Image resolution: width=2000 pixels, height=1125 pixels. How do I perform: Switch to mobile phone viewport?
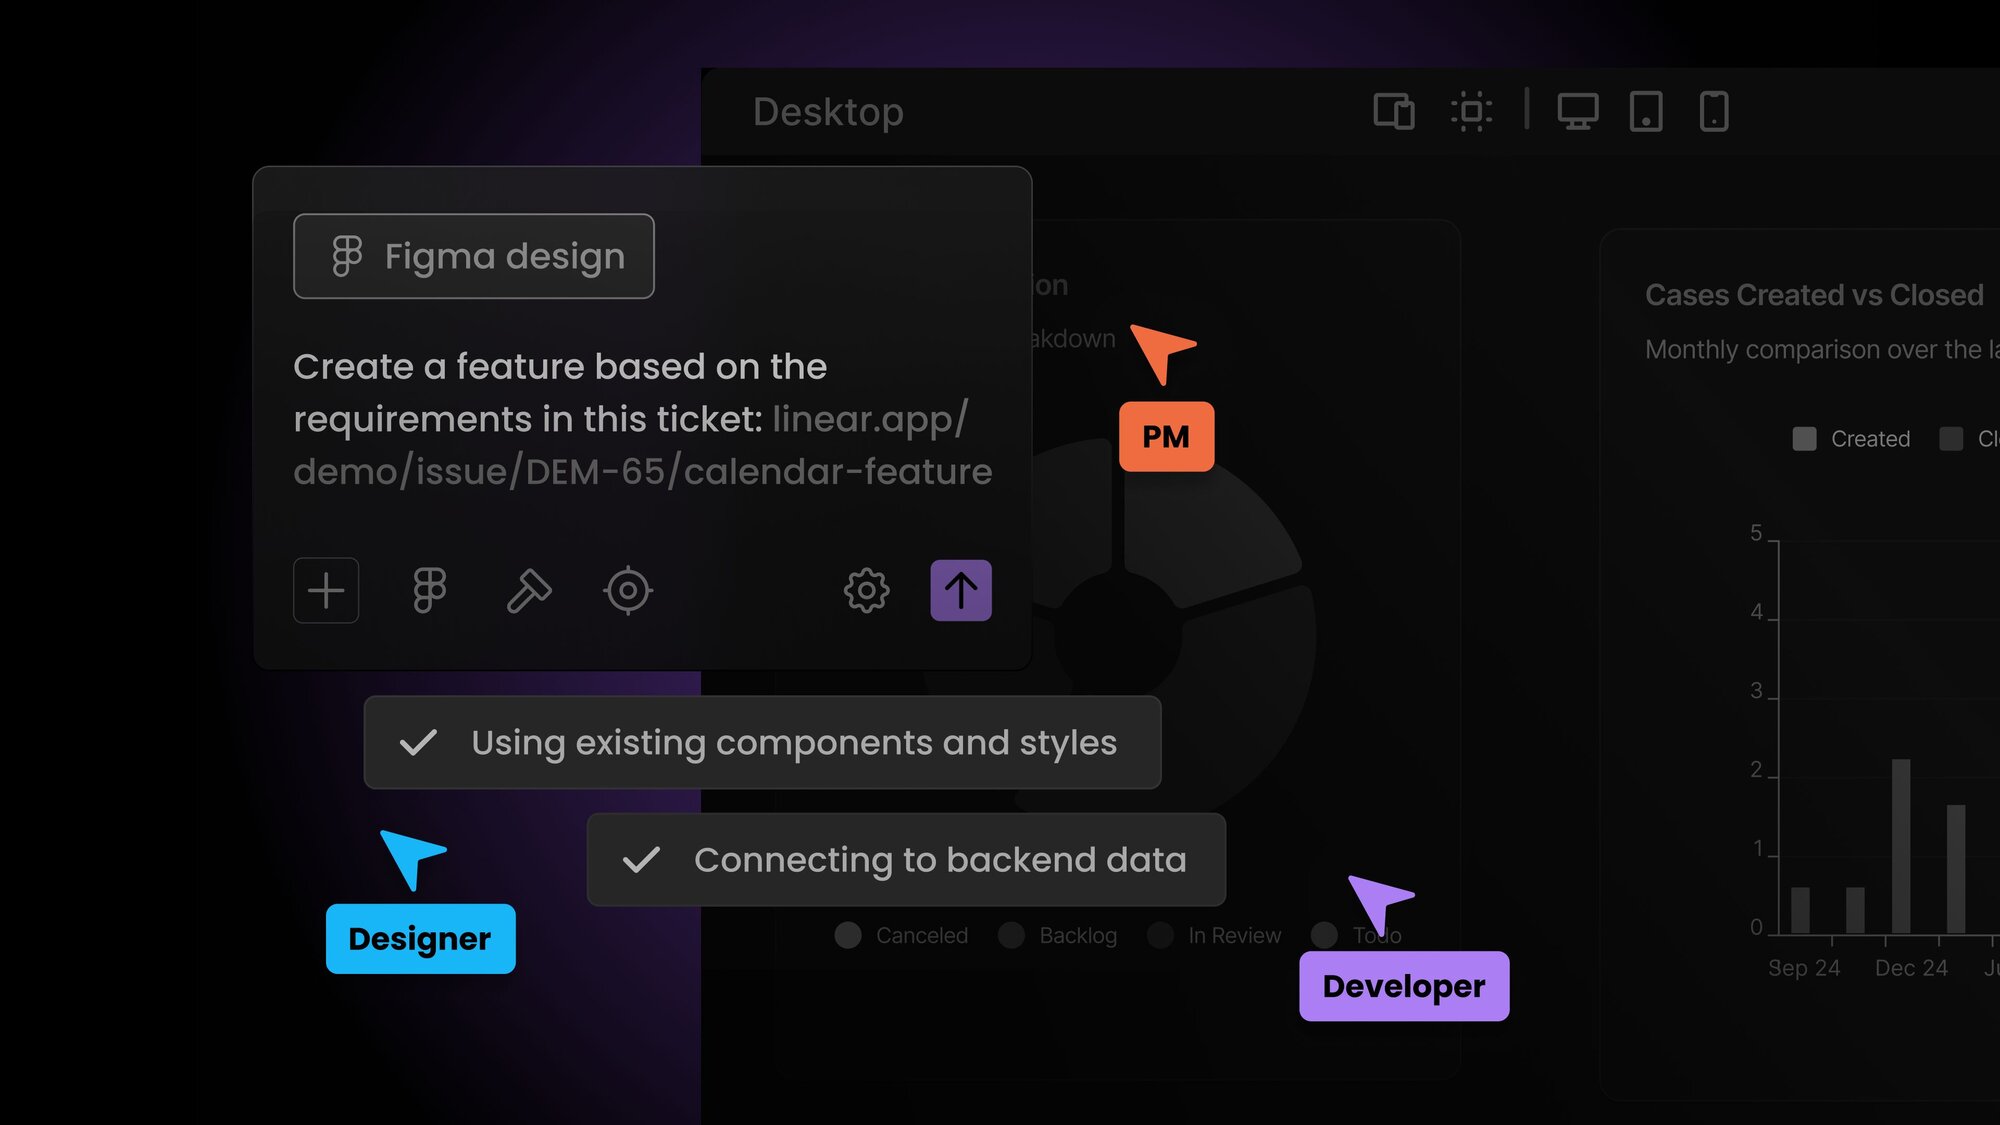(x=1714, y=111)
